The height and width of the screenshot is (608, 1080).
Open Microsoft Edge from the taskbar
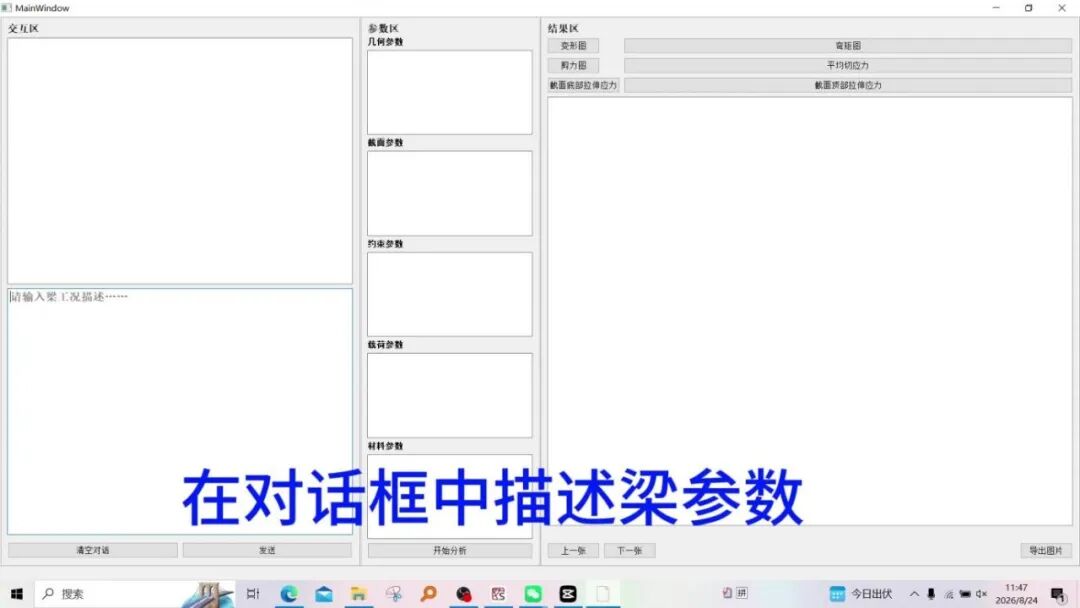coord(289,594)
